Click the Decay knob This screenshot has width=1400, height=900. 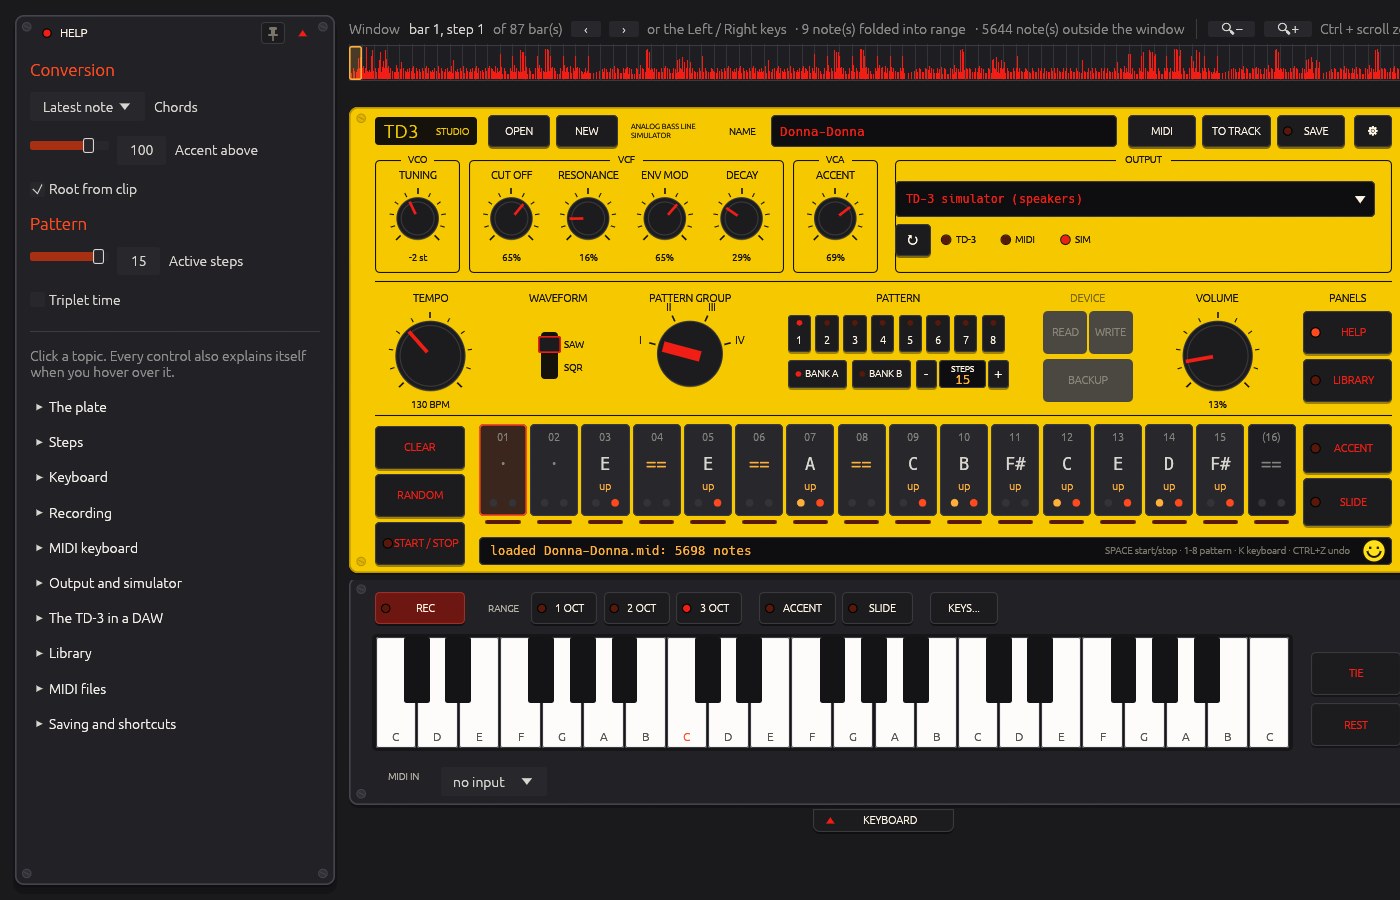741,218
